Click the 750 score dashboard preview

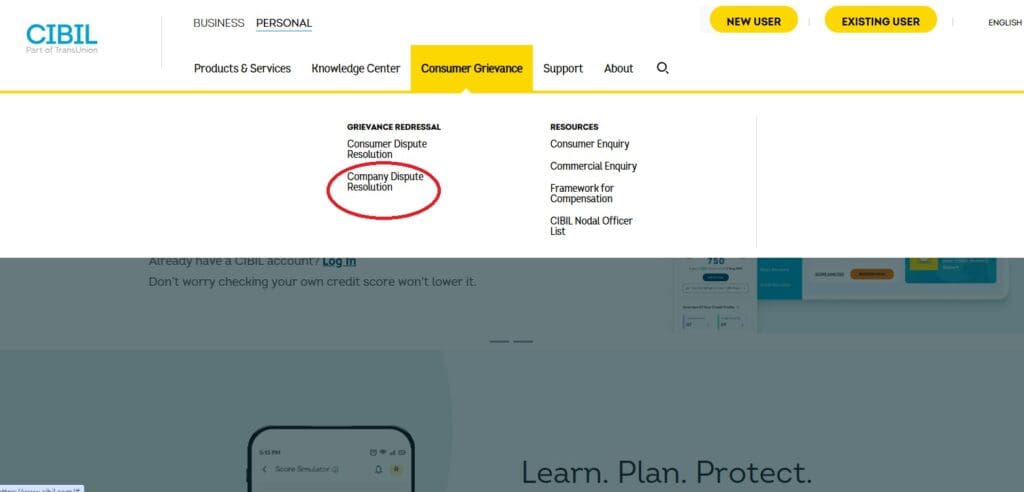point(715,294)
